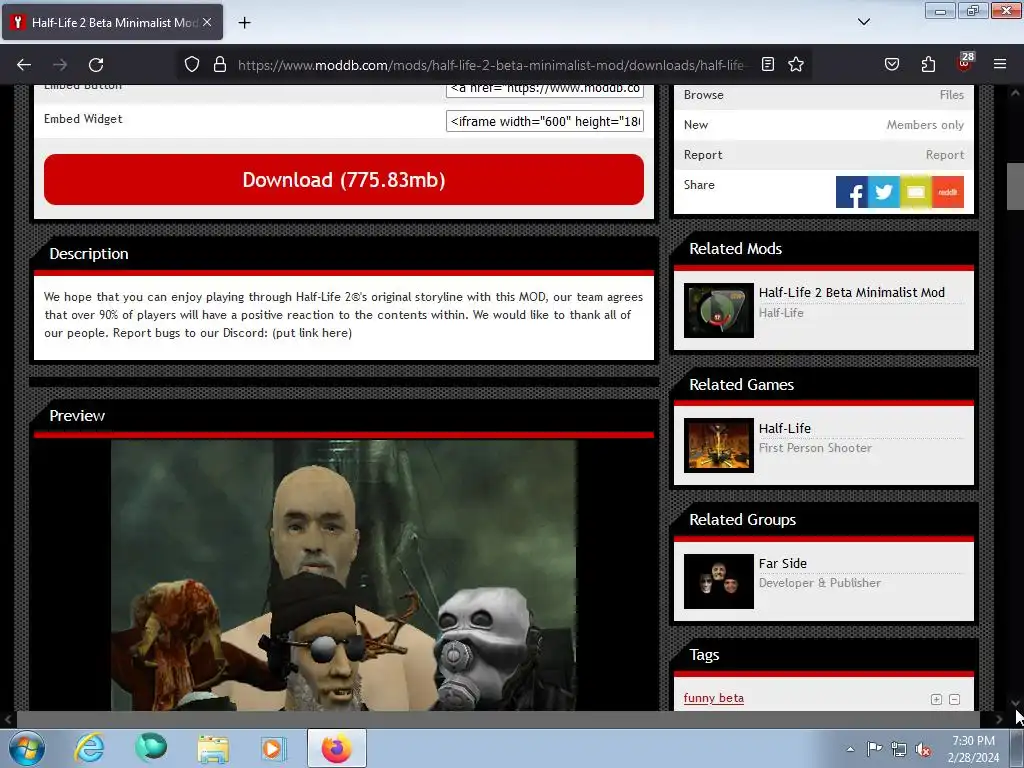Open a new browser tab
1024x768 pixels.
coord(244,23)
